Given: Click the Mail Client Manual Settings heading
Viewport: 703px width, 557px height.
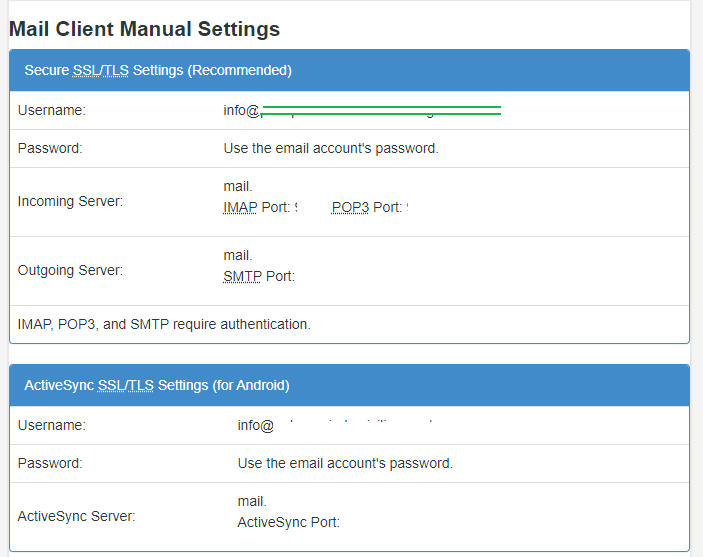Looking at the screenshot, I should (144, 29).
